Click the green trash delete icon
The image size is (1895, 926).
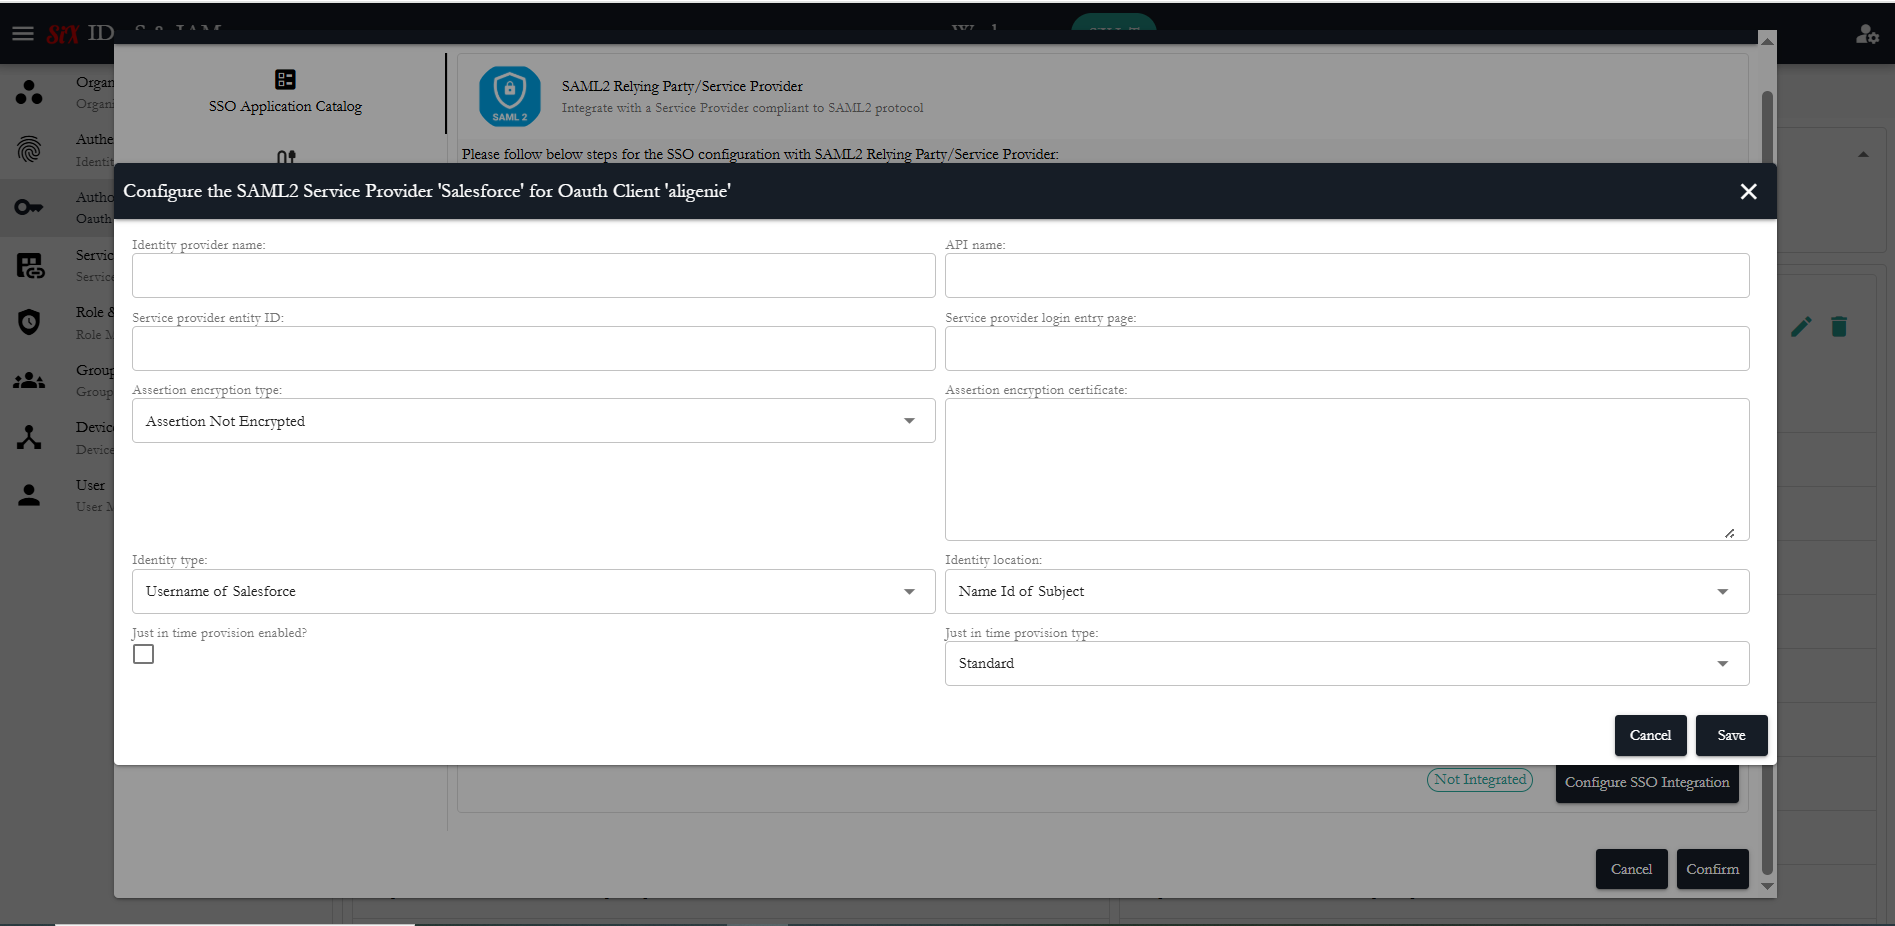click(x=1839, y=327)
